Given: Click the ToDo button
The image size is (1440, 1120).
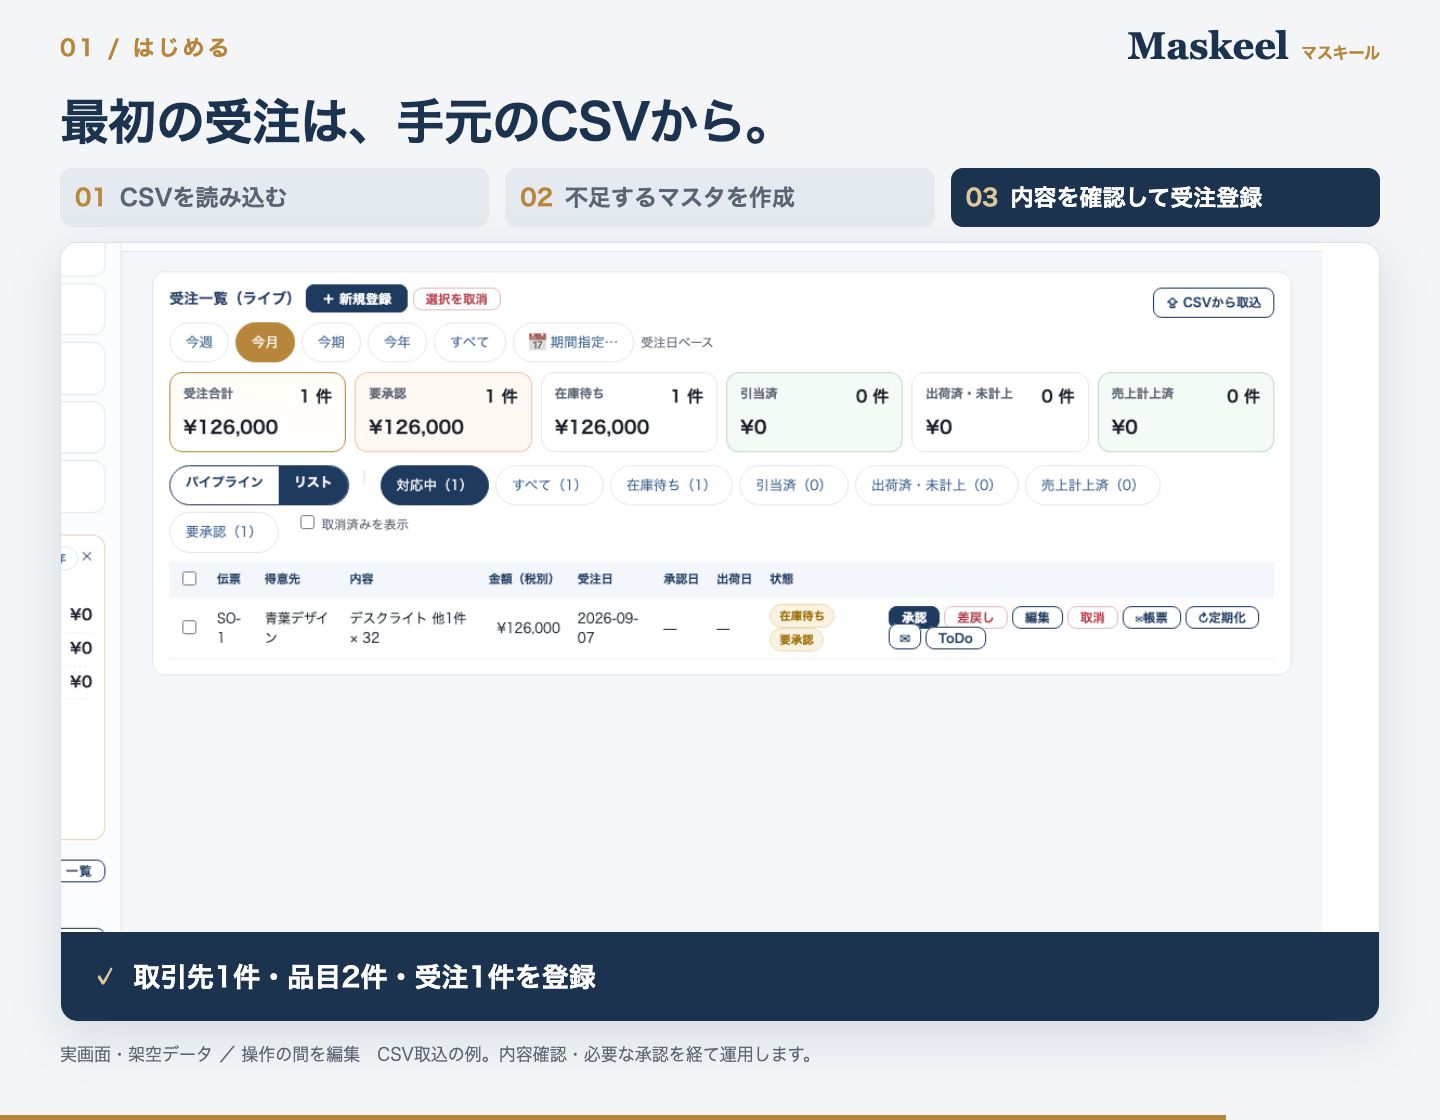Looking at the screenshot, I should point(955,638).
